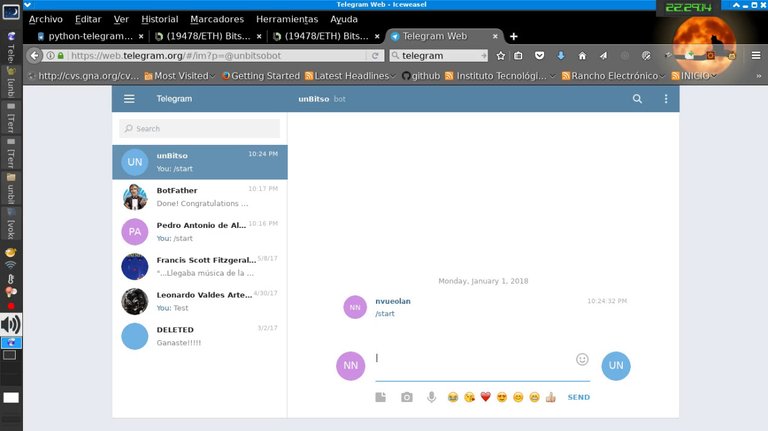
Task: Insert the thumbs up emoji
Action: click(550, 397)
